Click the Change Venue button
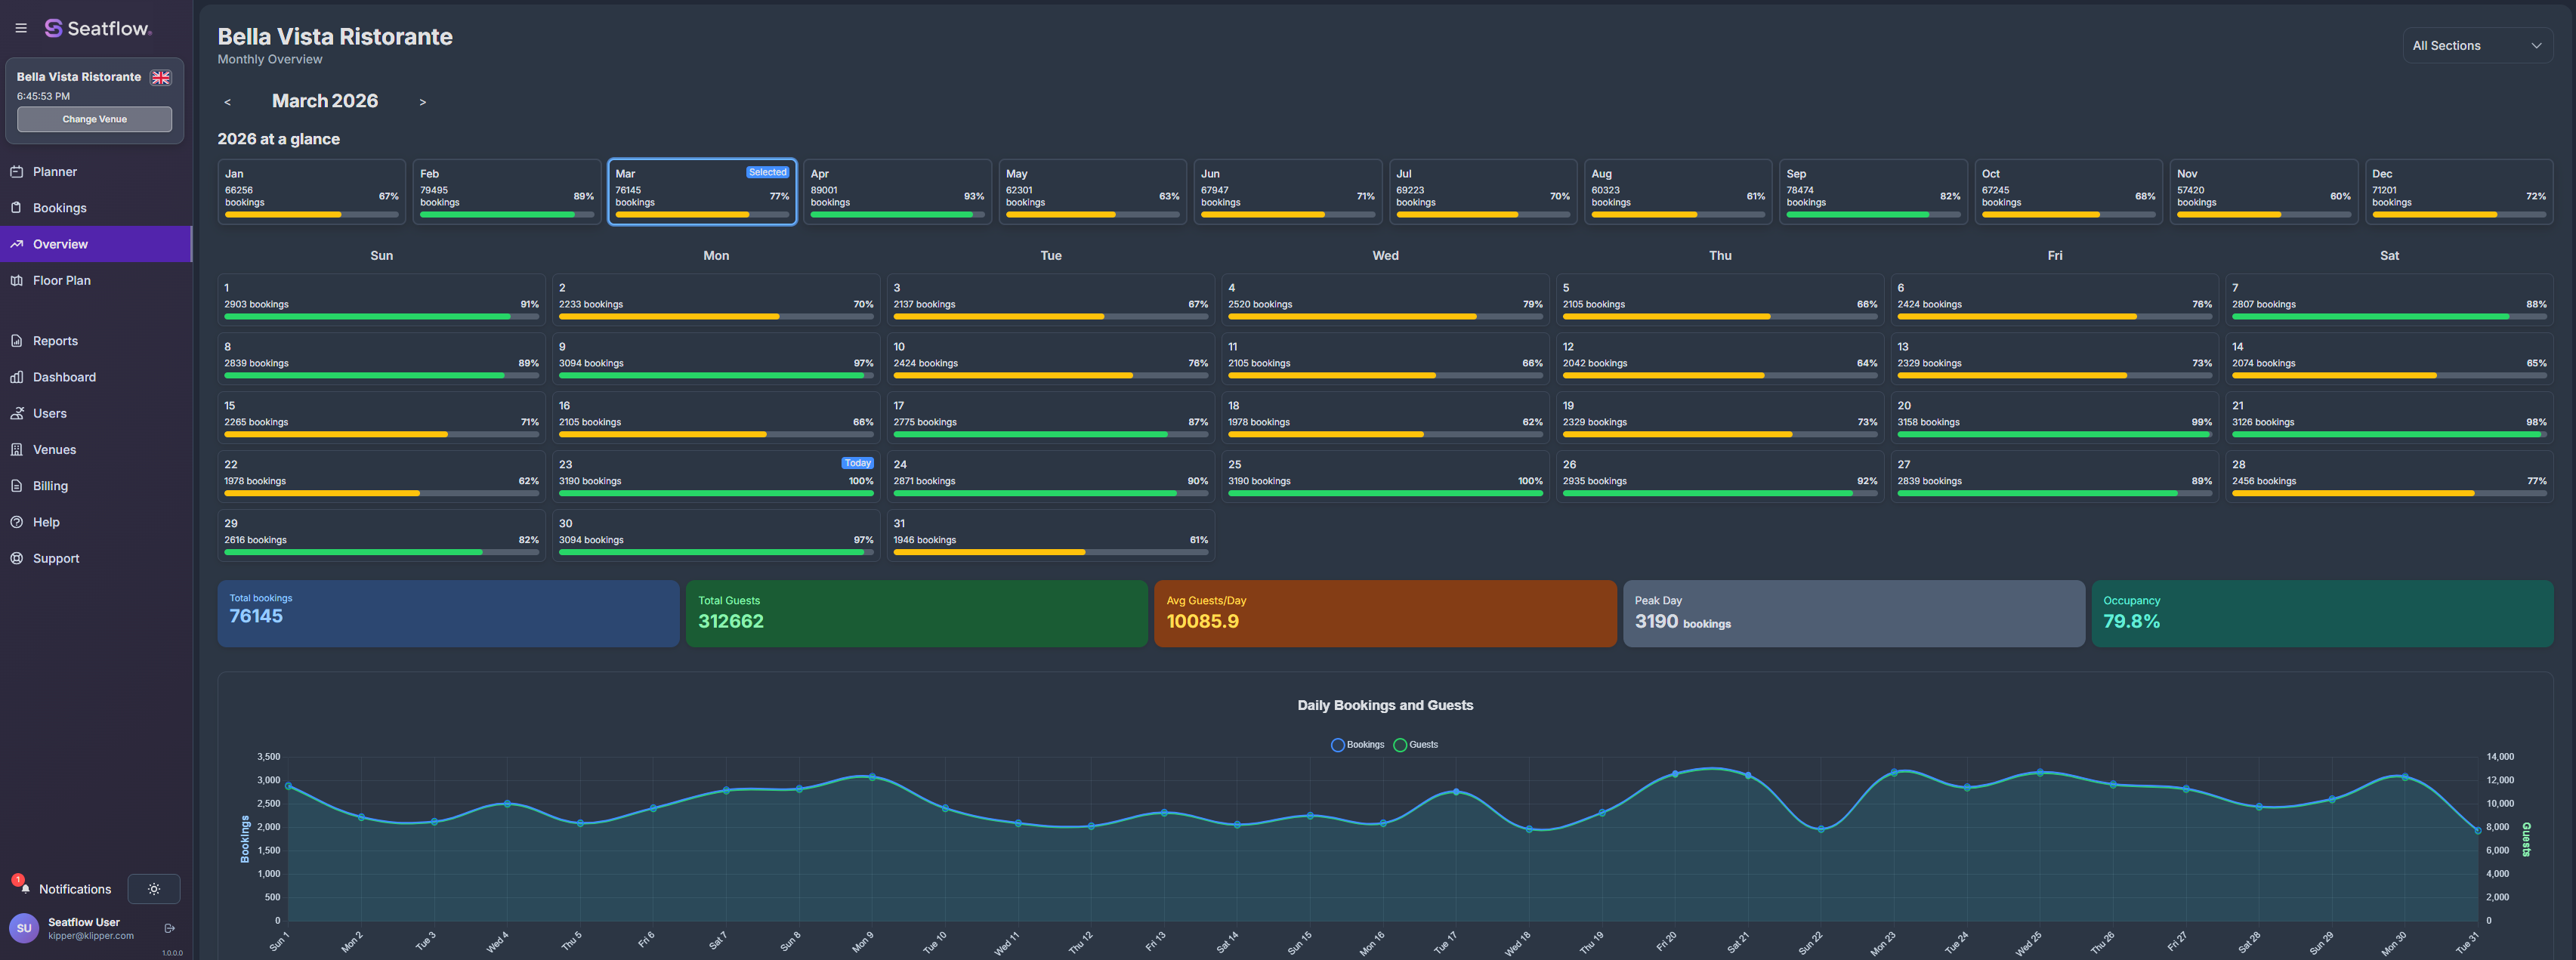Screen dimensions: 2576x960 (x=94, y=119)
